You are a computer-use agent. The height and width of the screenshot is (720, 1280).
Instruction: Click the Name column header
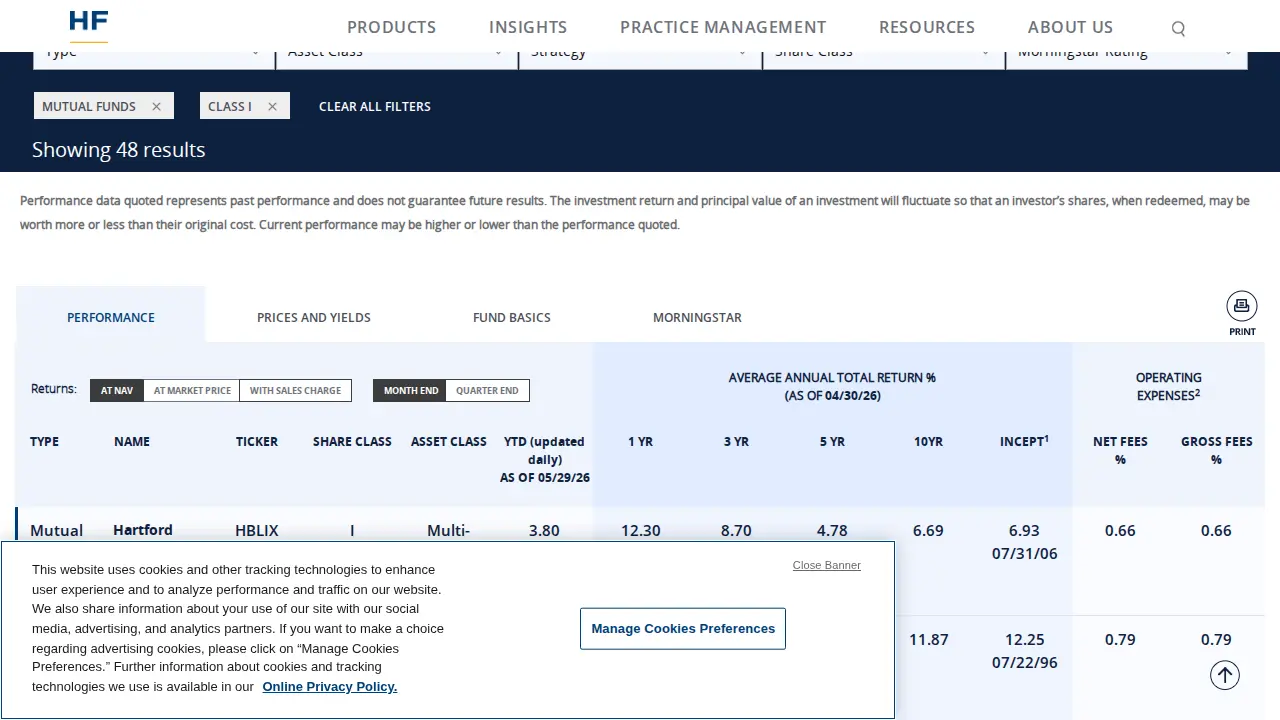132,441
